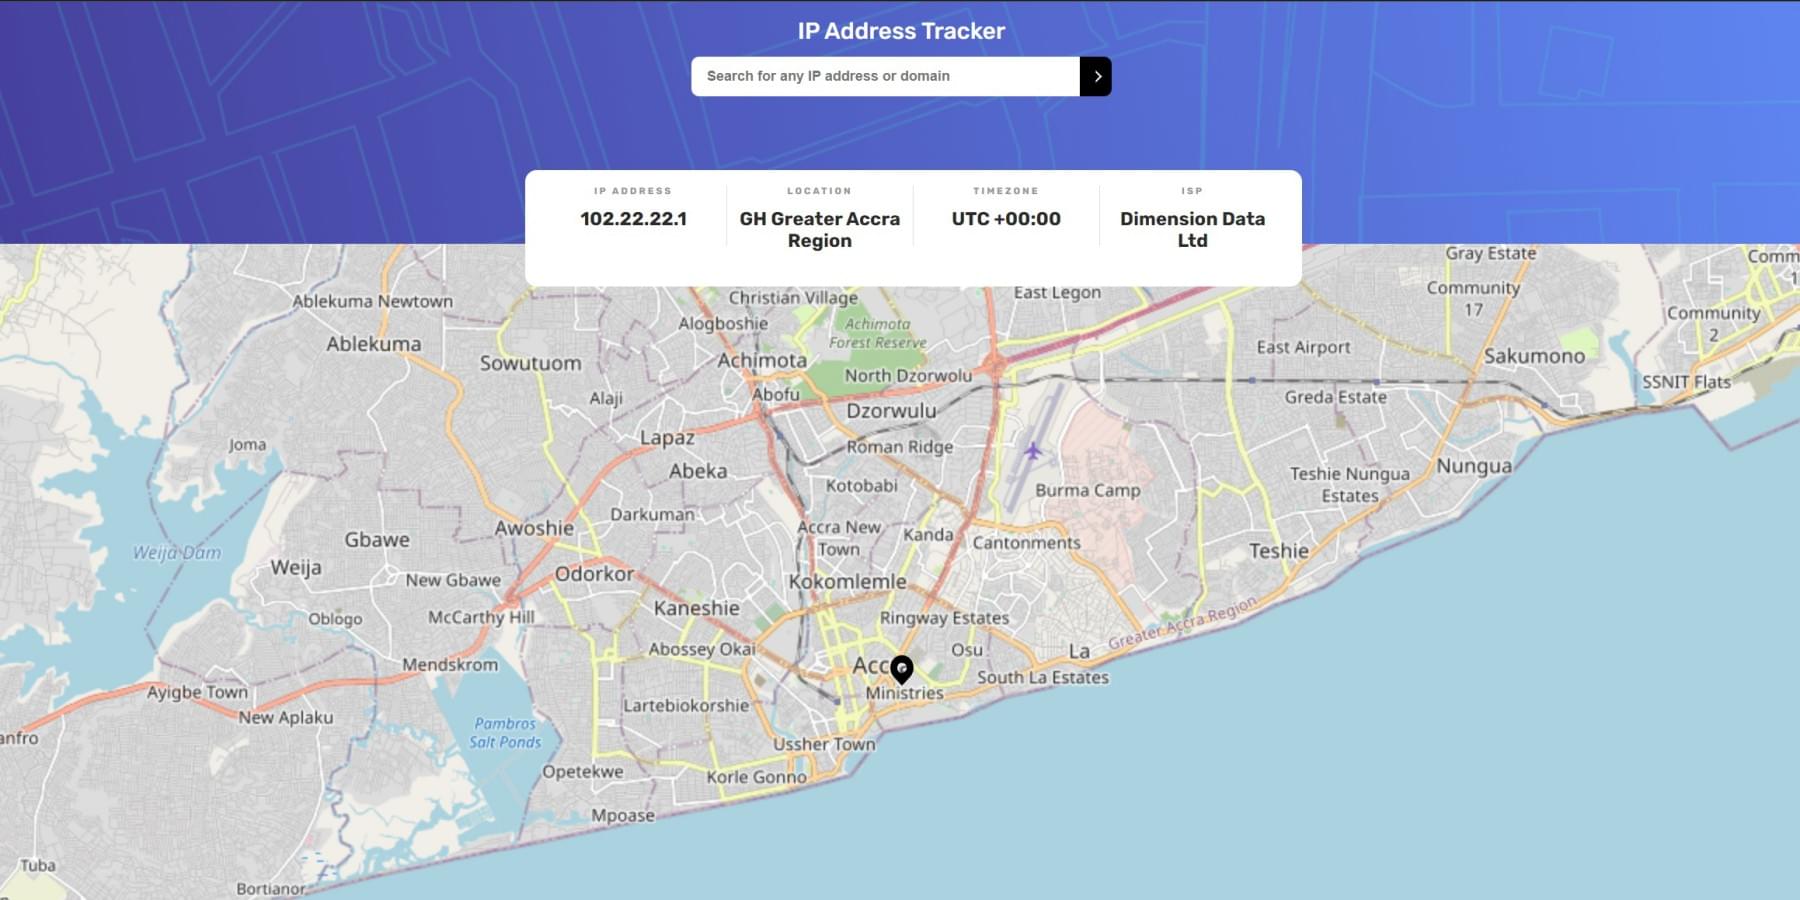Click the IP Address Tracker heading

900,31
